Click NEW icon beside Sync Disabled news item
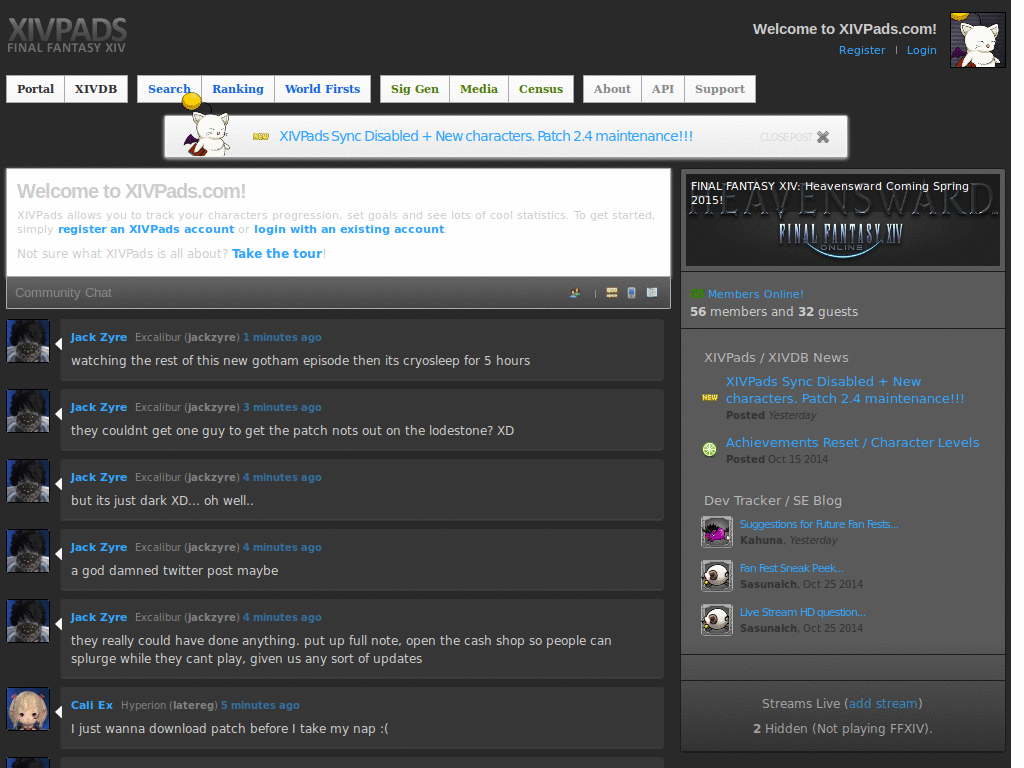This screenshot has height=768, width=1024. tap(710, 397)
